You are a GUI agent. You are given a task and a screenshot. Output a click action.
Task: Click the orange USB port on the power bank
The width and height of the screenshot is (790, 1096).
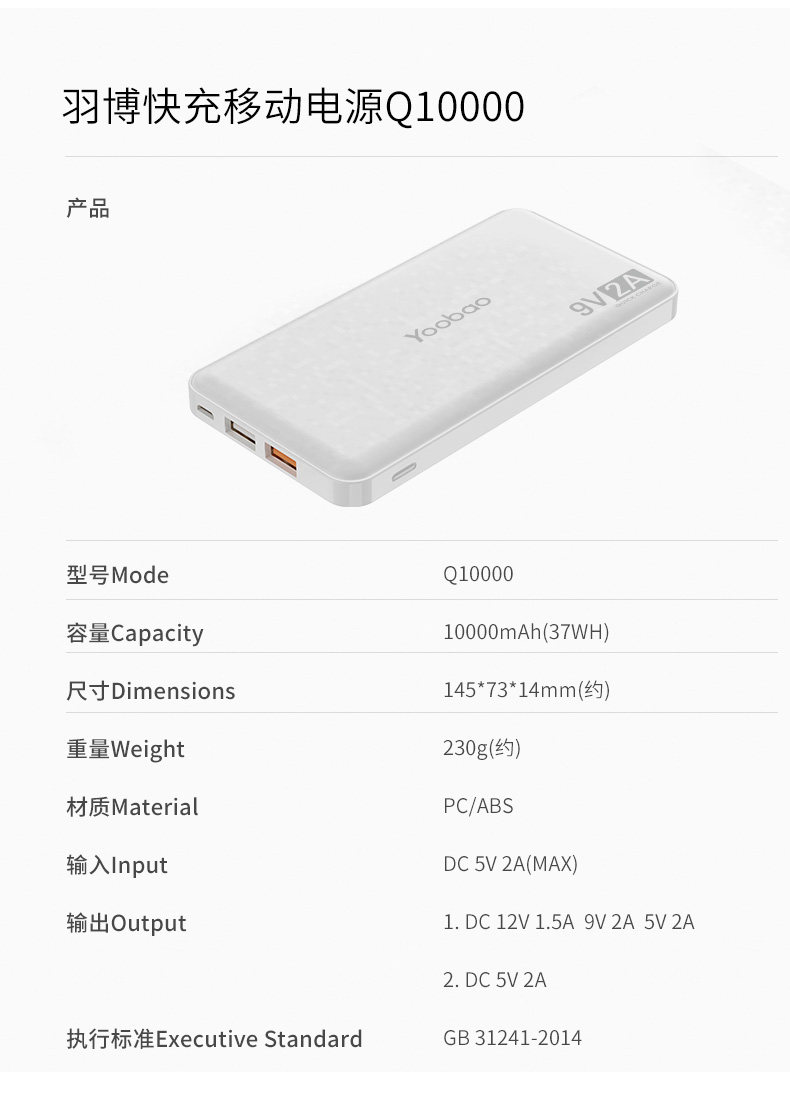click(x=281, y=461)
